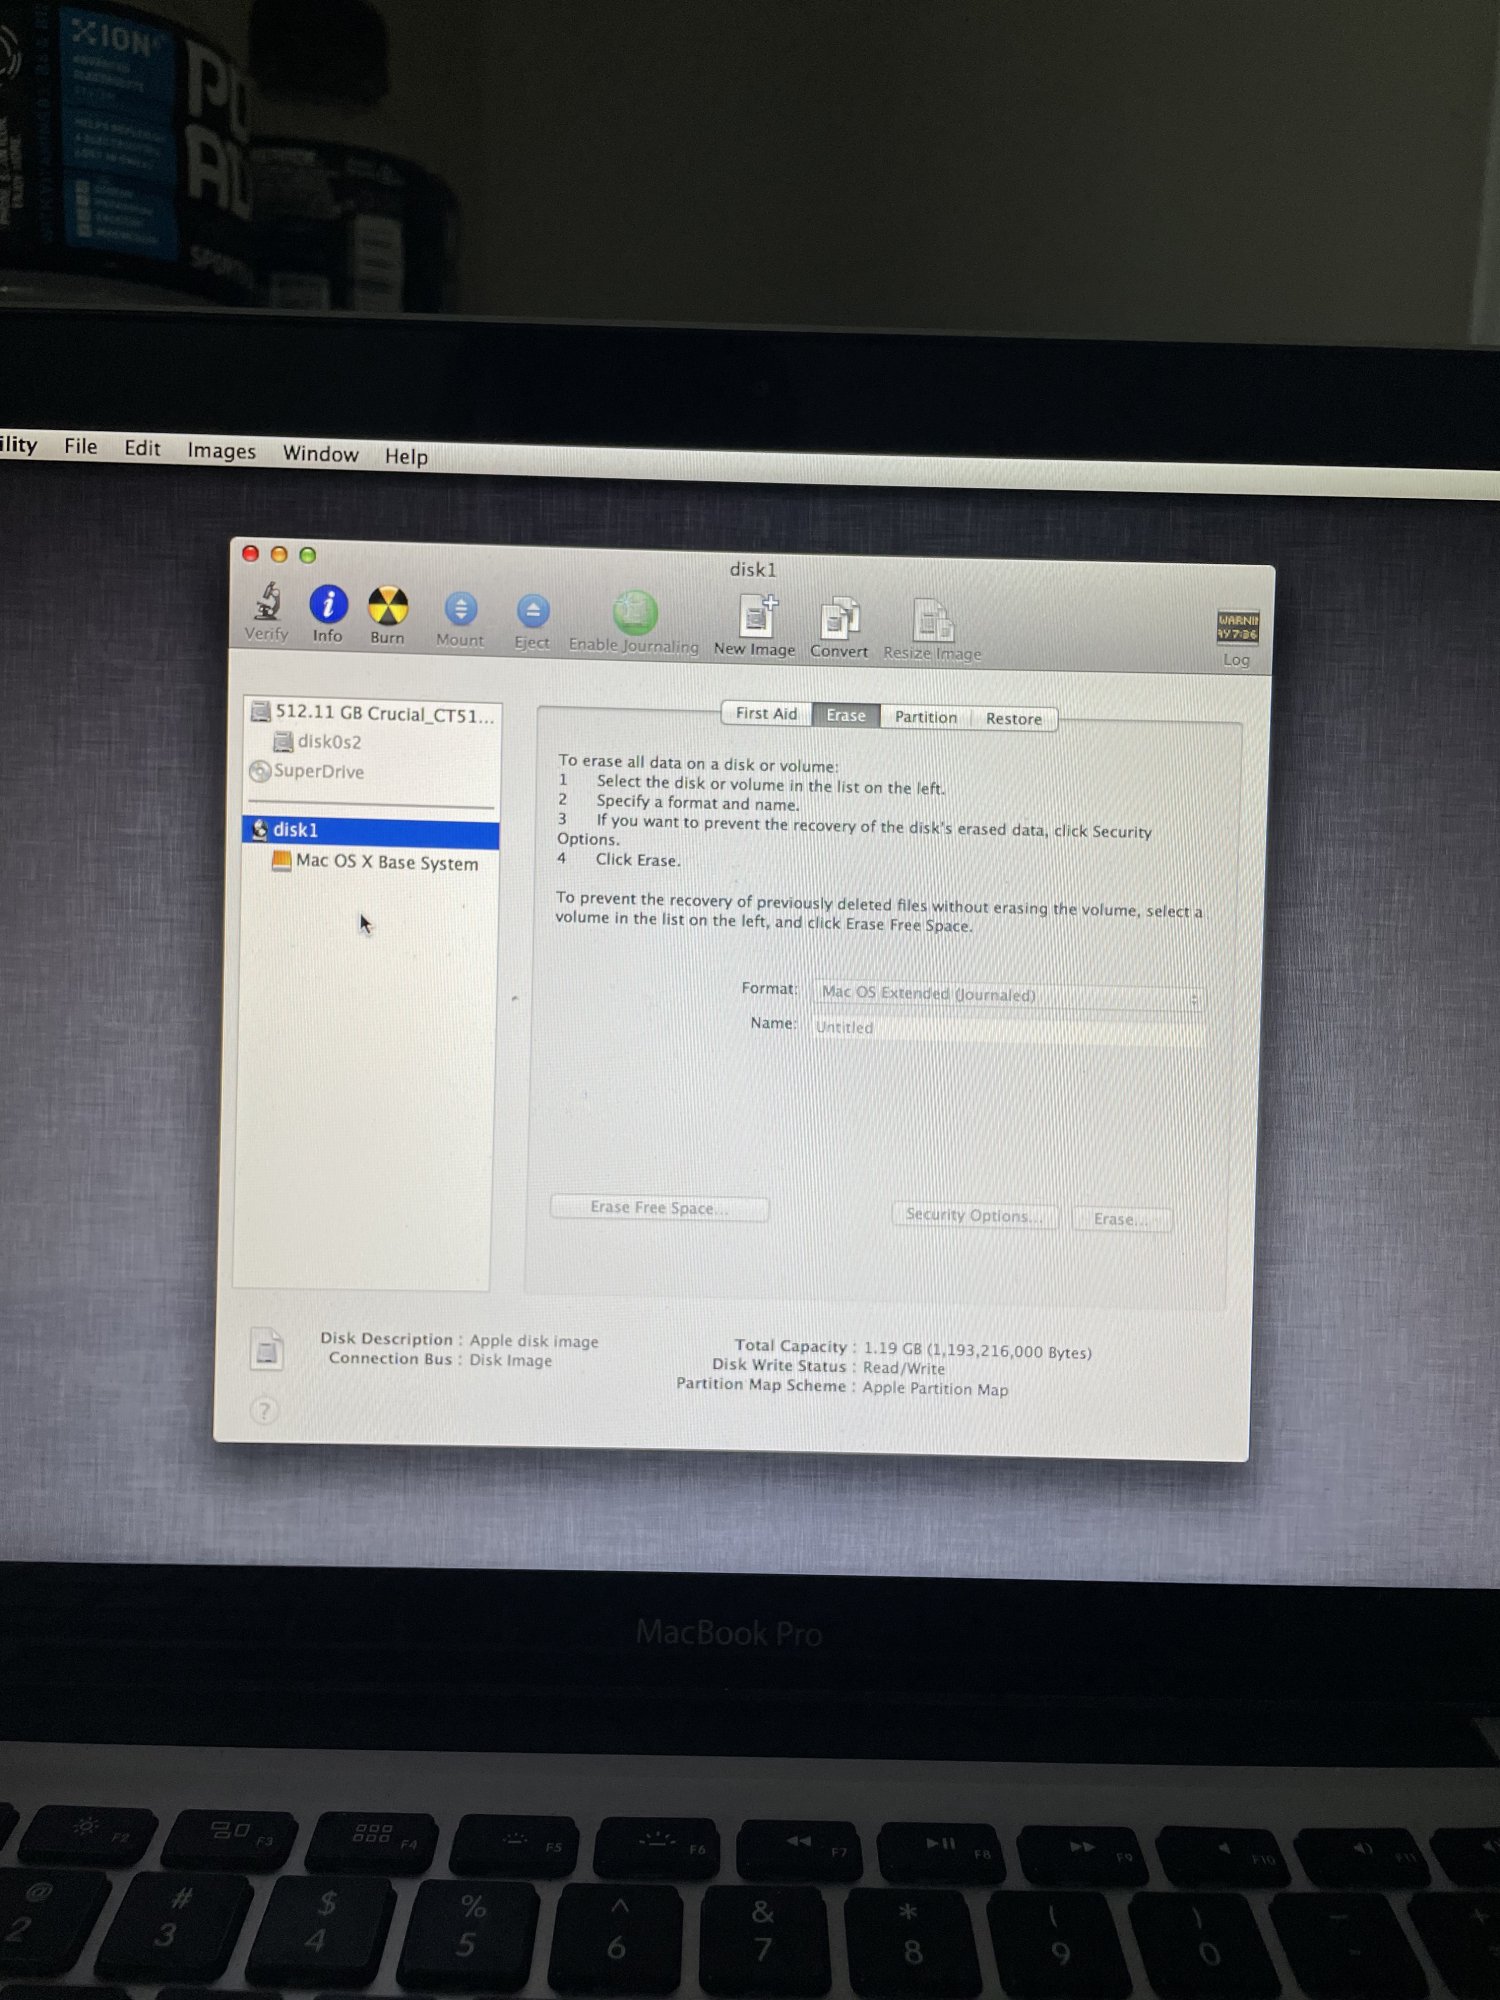Click the Connection Bus Disk Image text

tap(510, 1360)
